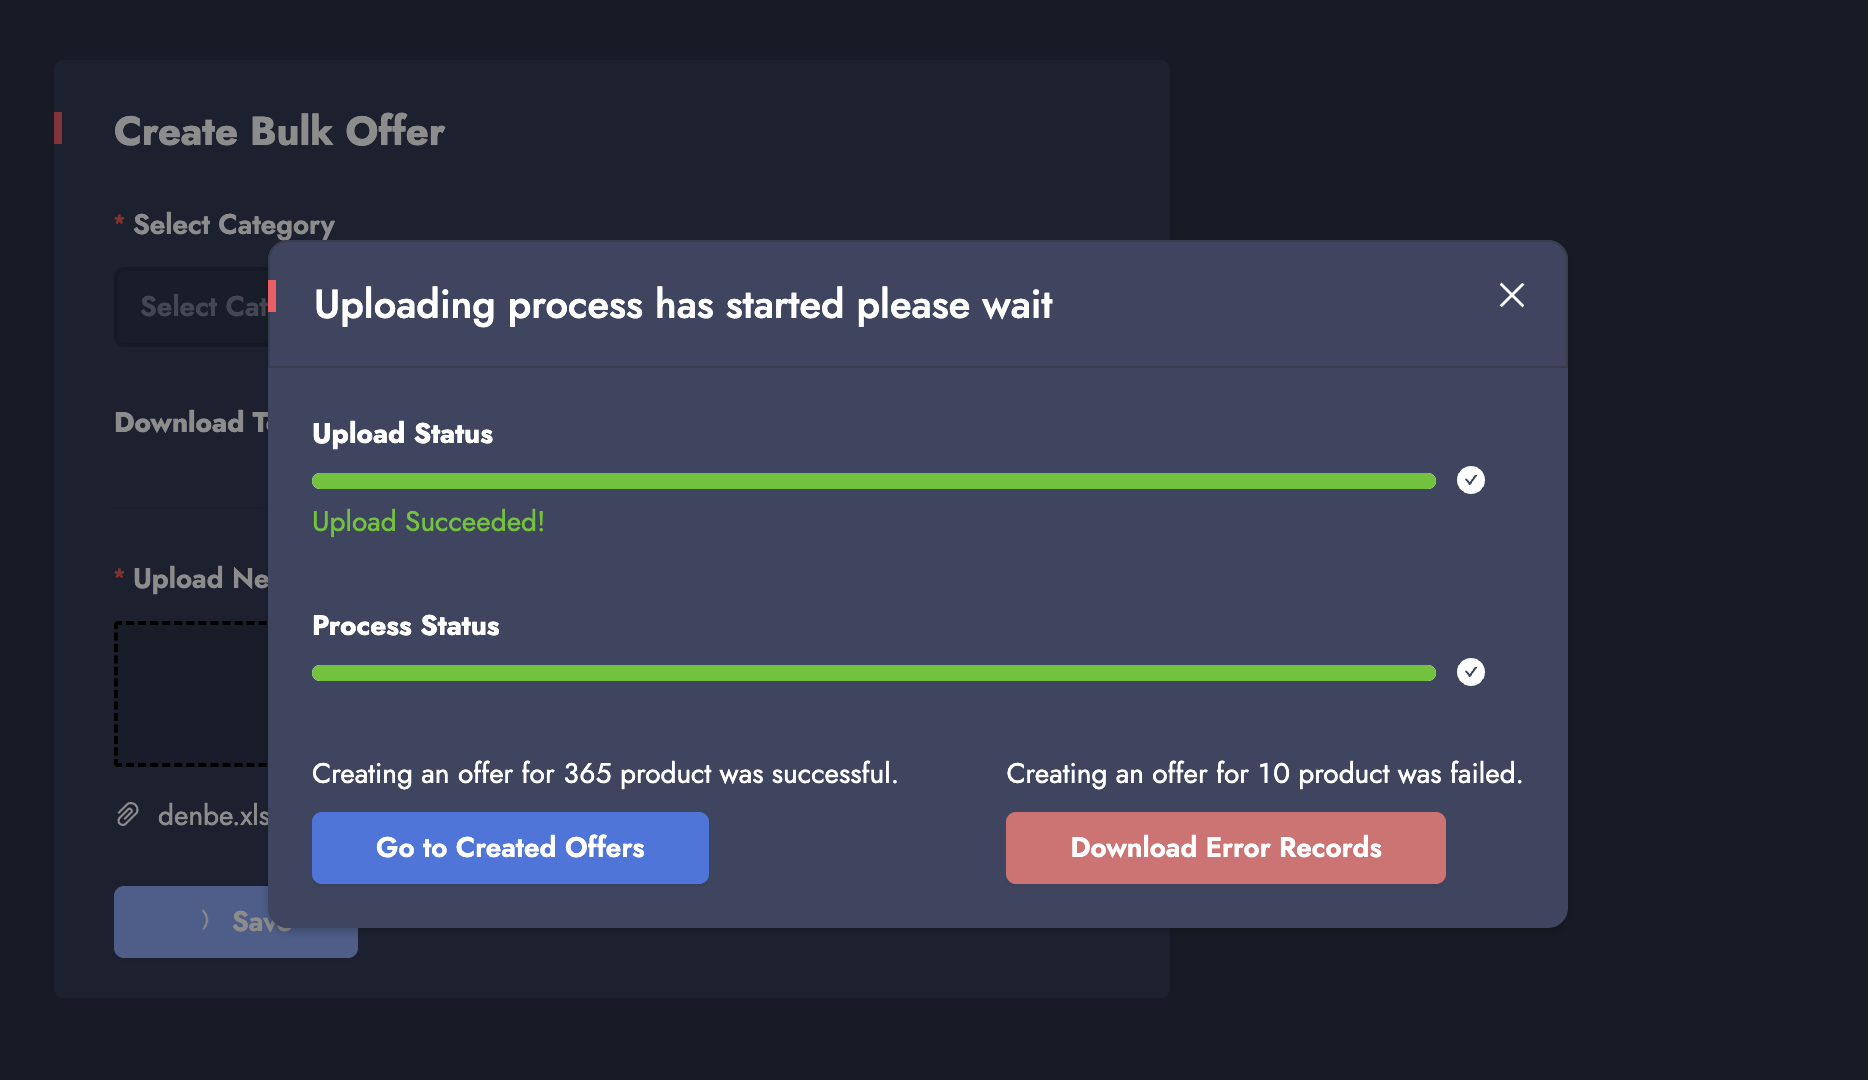
Task: Click the "Uploading process has started" title
Action: [x=682, y=305]
